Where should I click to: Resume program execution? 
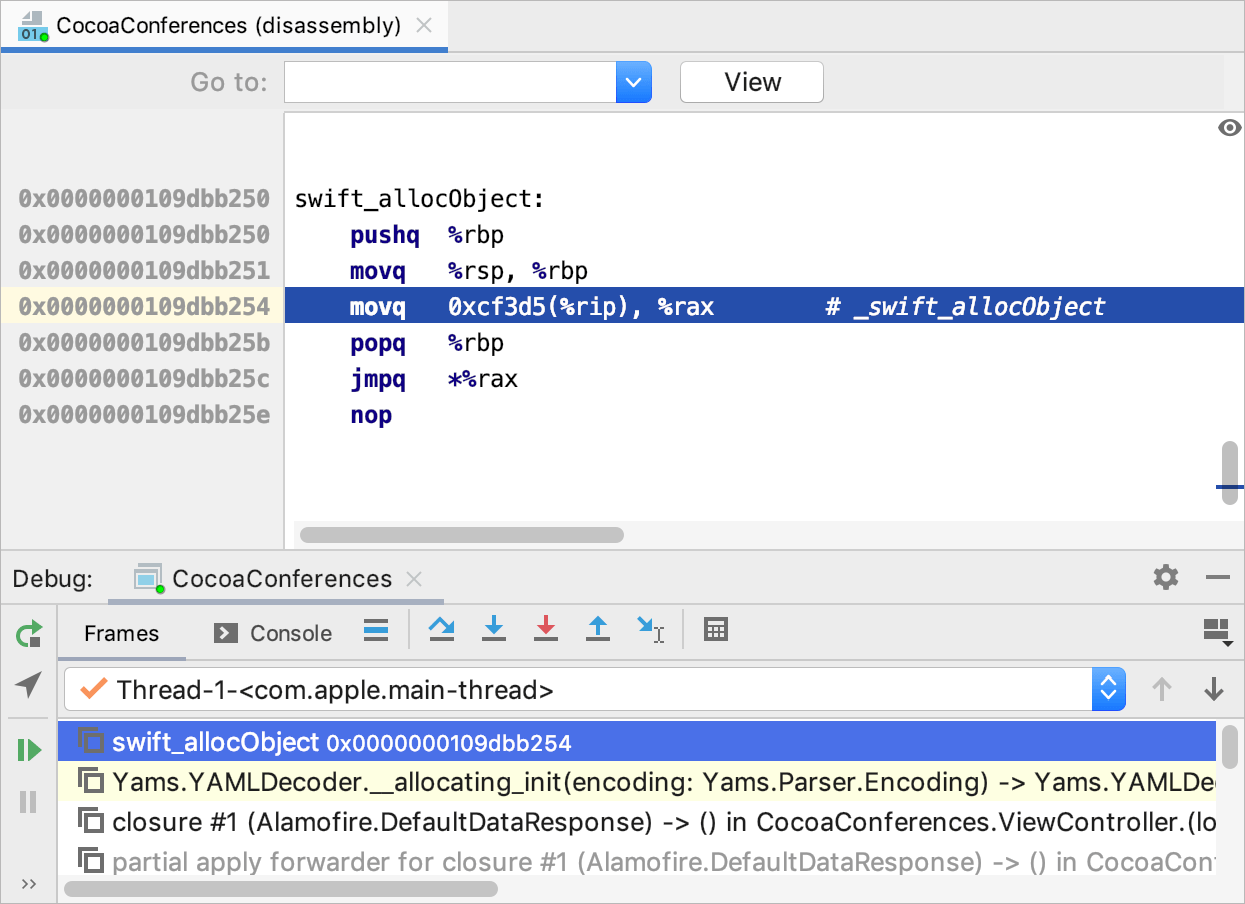(29, 749)
